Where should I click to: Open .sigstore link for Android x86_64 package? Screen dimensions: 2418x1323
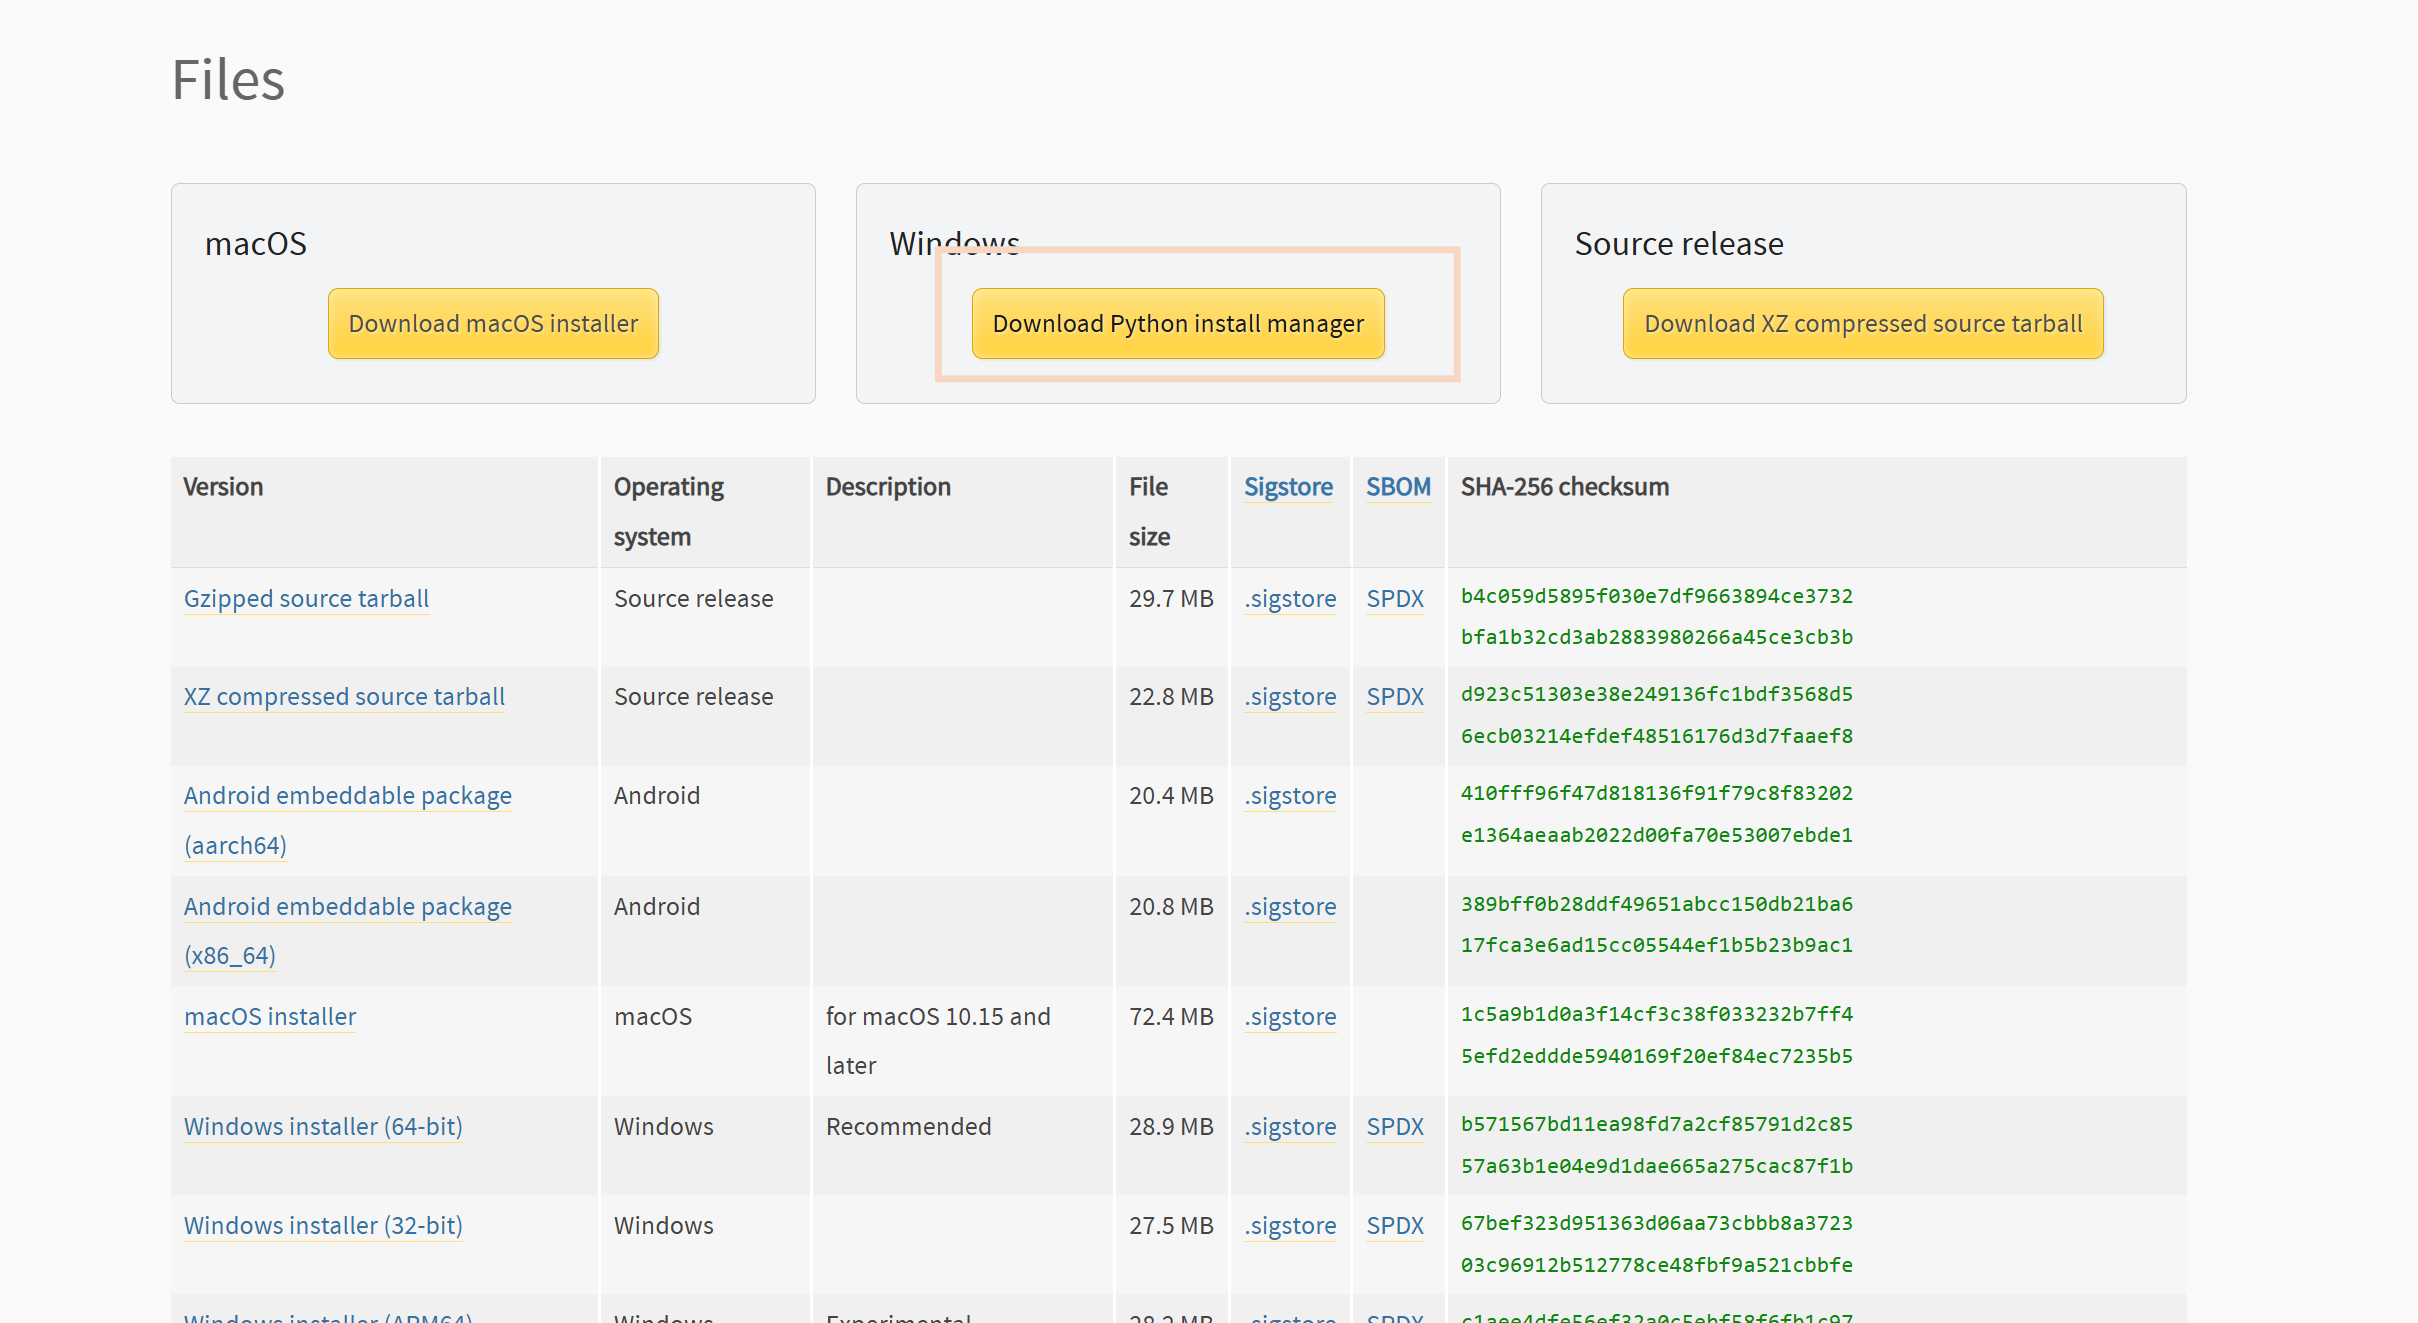coord(1290,906)
